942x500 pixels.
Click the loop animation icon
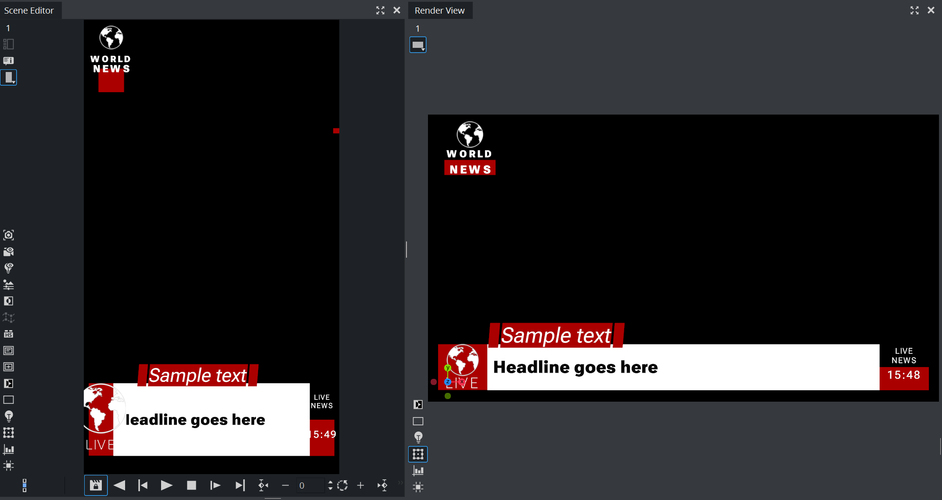(343, 485)
